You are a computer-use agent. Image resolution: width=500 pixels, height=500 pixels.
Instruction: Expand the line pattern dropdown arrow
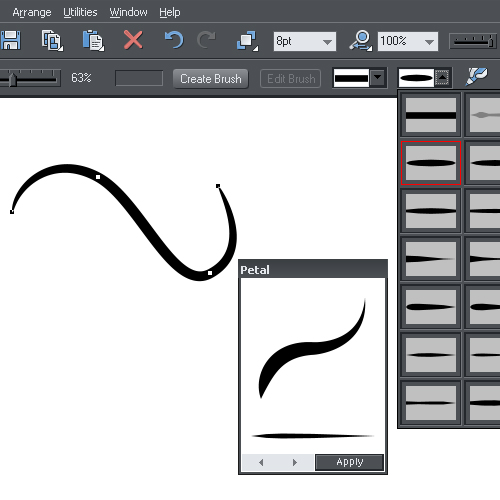378,78
